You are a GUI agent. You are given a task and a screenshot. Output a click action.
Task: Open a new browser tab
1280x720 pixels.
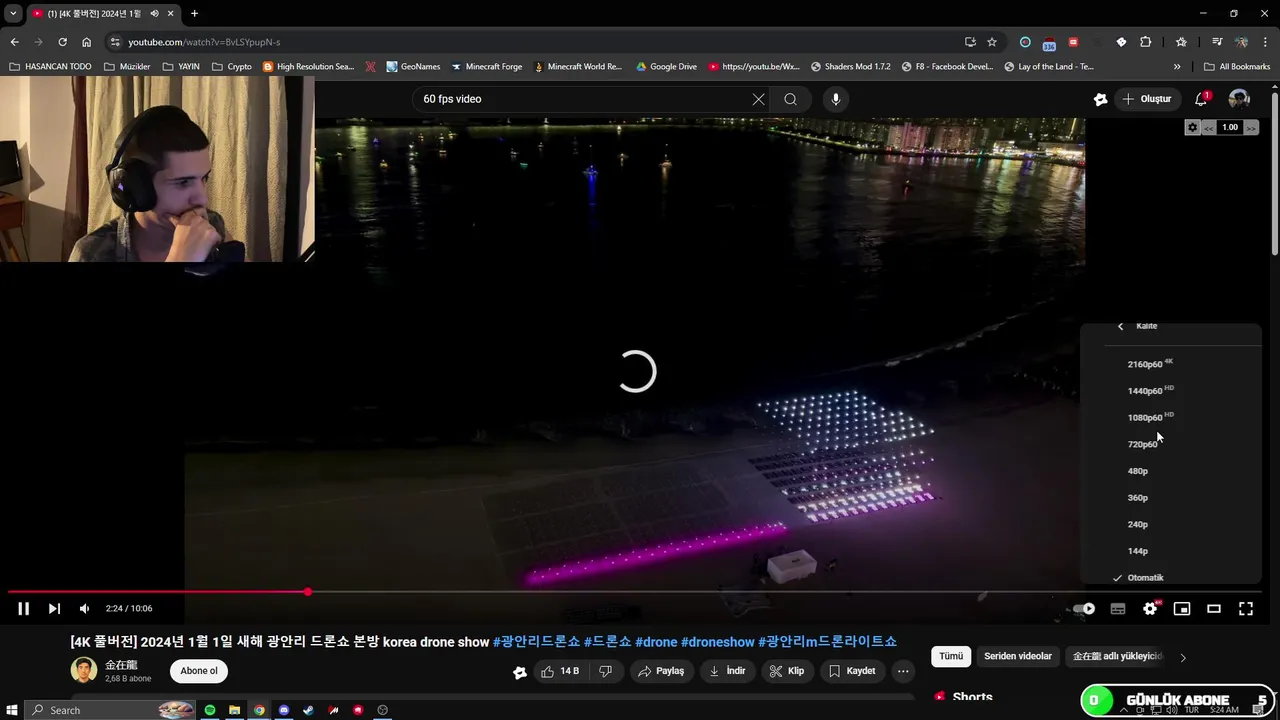(194, 13)
